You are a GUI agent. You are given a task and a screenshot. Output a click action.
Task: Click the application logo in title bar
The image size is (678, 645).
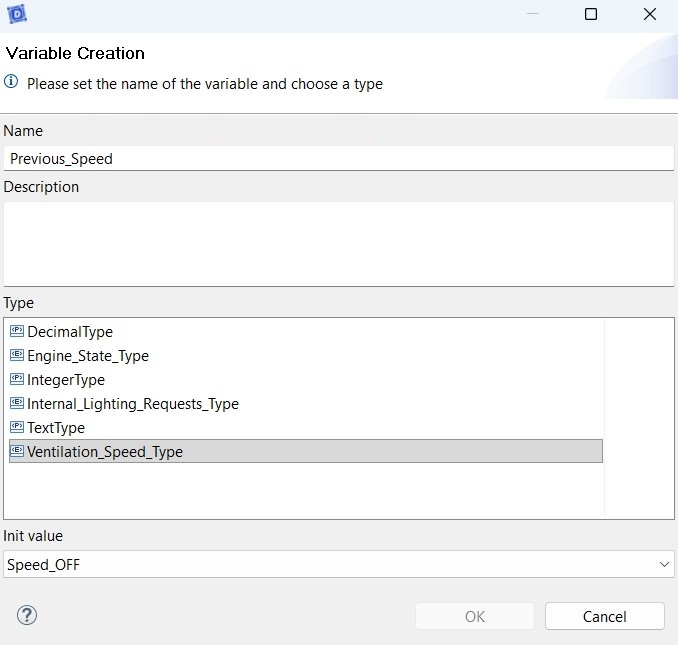coord(17,14)
